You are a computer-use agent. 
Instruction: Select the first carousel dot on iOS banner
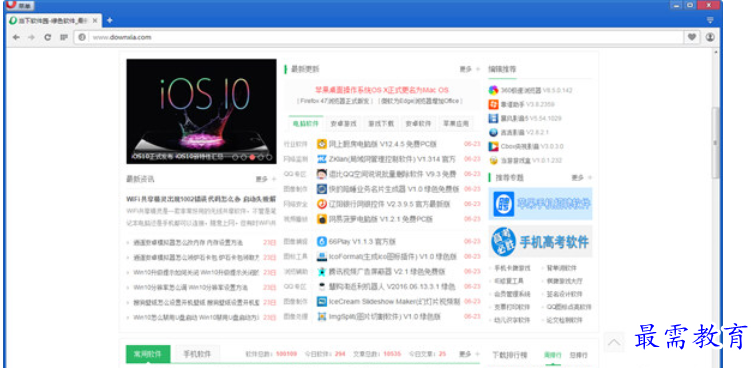click(235, 157)
